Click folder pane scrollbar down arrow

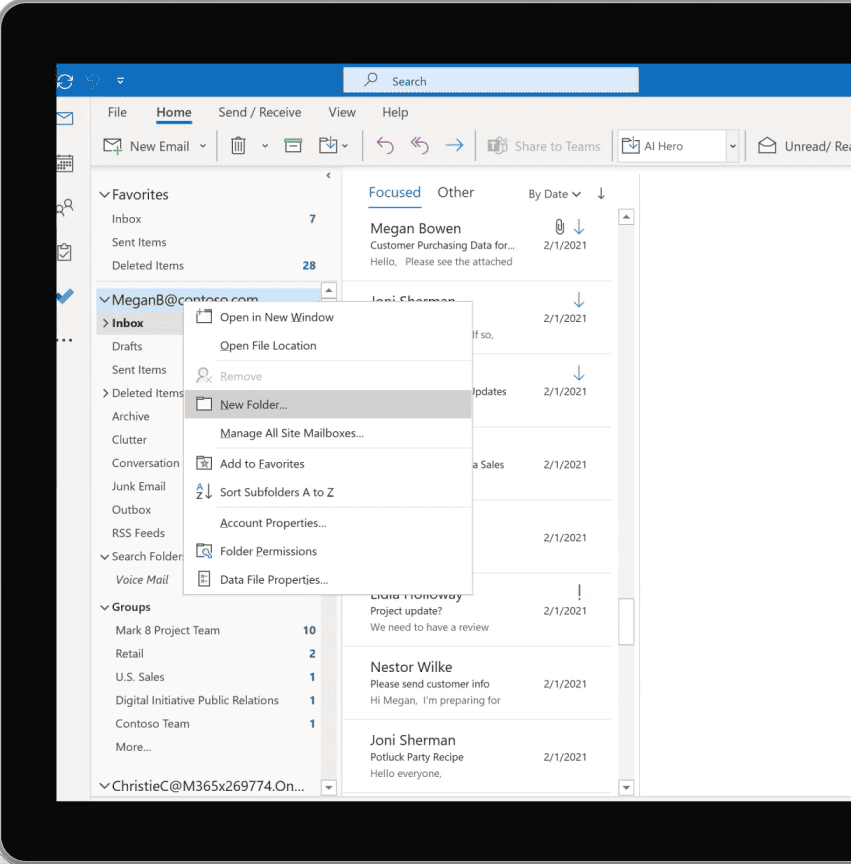coord(328,787)
